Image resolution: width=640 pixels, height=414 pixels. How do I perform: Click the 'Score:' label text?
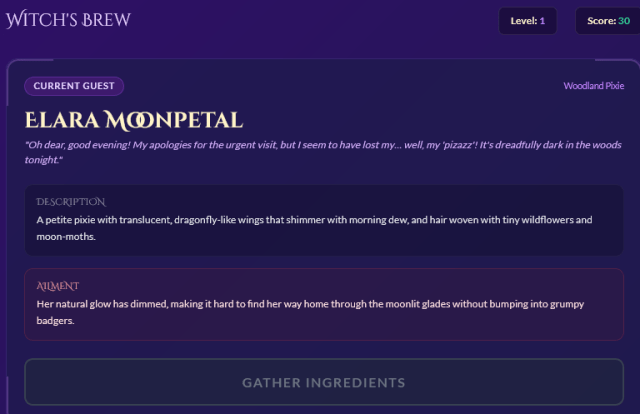point(599,20)
